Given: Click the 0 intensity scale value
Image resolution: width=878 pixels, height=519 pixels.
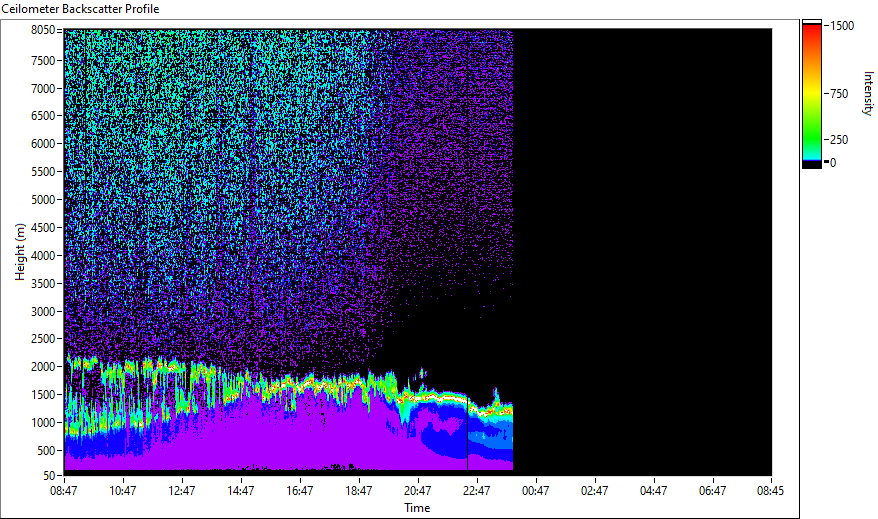Looking at the screenshot, I should click(833, 163).
